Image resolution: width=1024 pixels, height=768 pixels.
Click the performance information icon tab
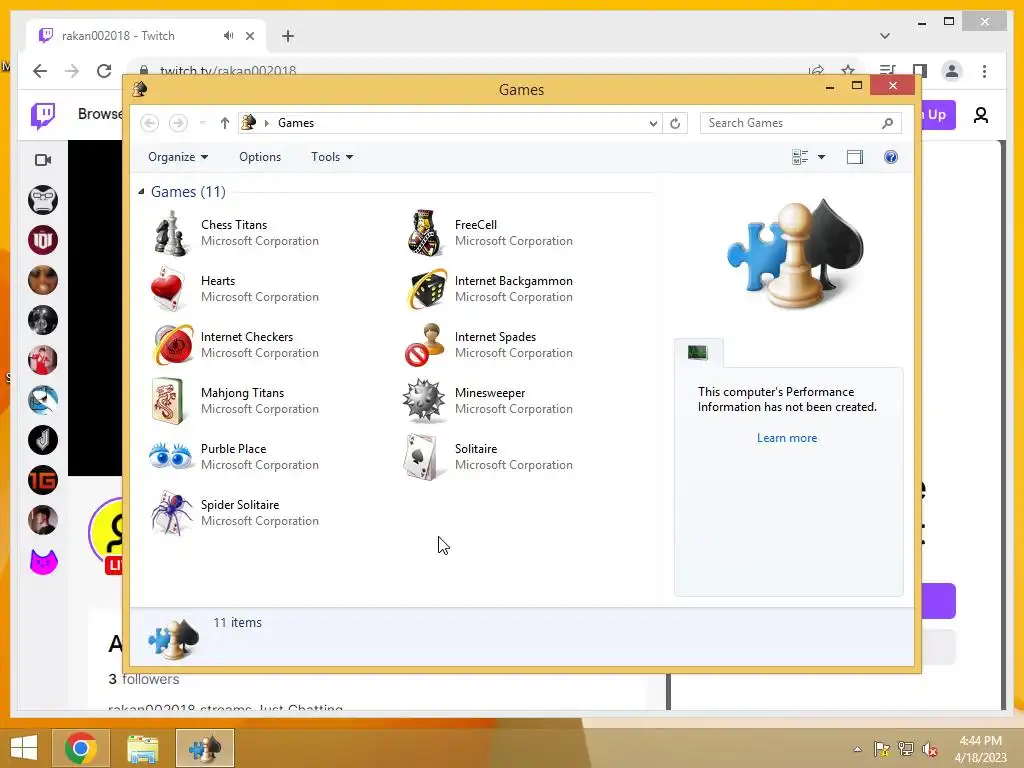pos(697,353)
